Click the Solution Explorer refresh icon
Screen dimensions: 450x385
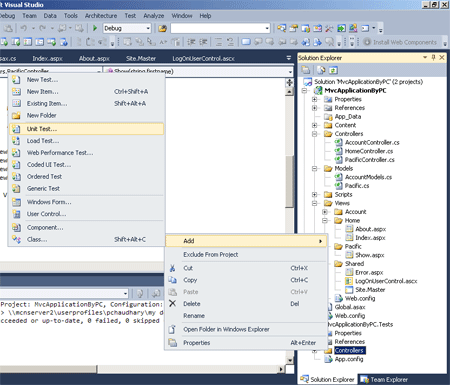pos(333,70)
